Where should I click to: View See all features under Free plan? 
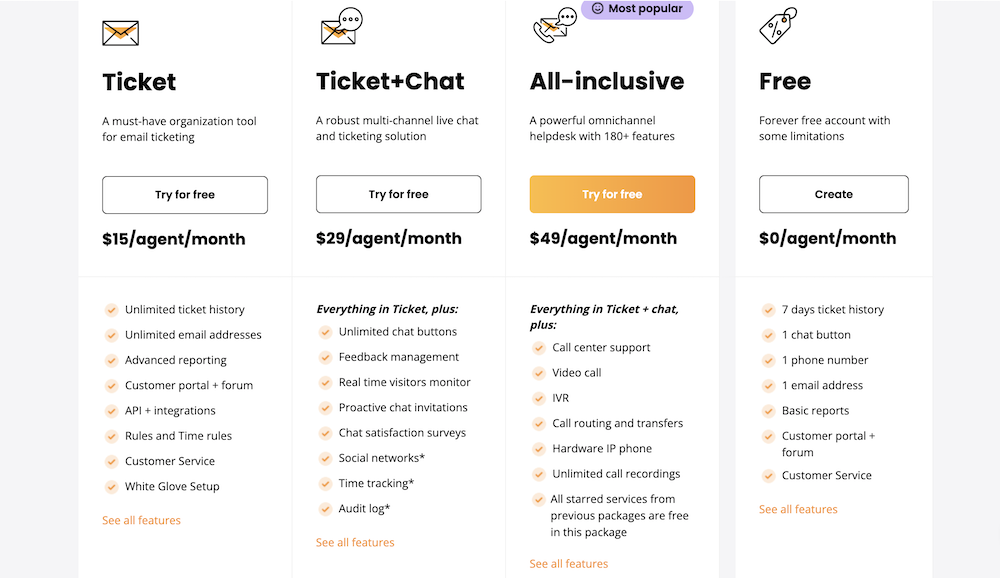[798, 509]
